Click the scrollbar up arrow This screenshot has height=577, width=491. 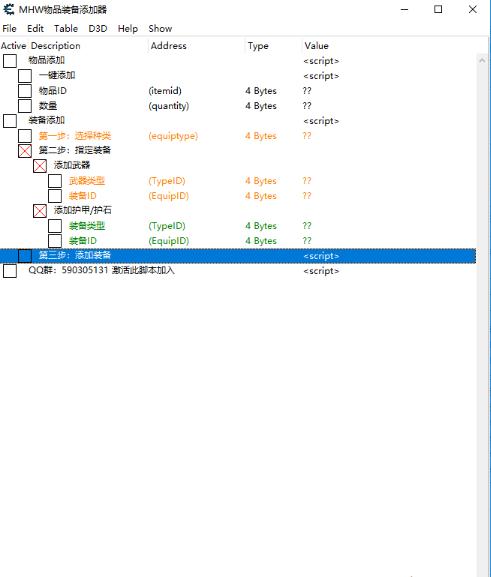pos(482,60)
